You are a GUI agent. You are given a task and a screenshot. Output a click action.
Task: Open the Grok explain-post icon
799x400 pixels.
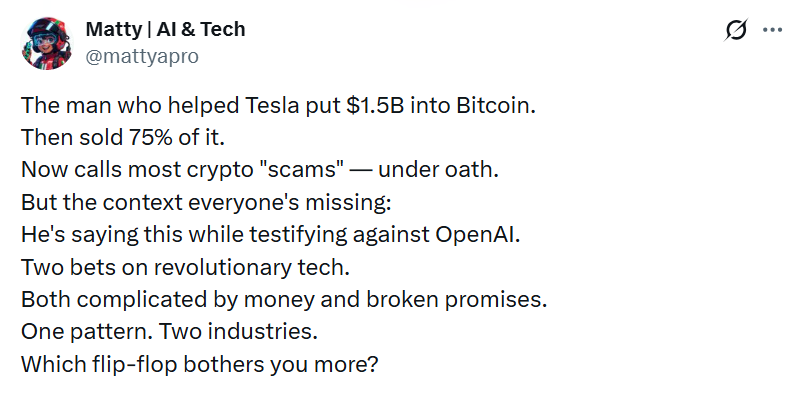pyautogui.click(x=736, y=30)
